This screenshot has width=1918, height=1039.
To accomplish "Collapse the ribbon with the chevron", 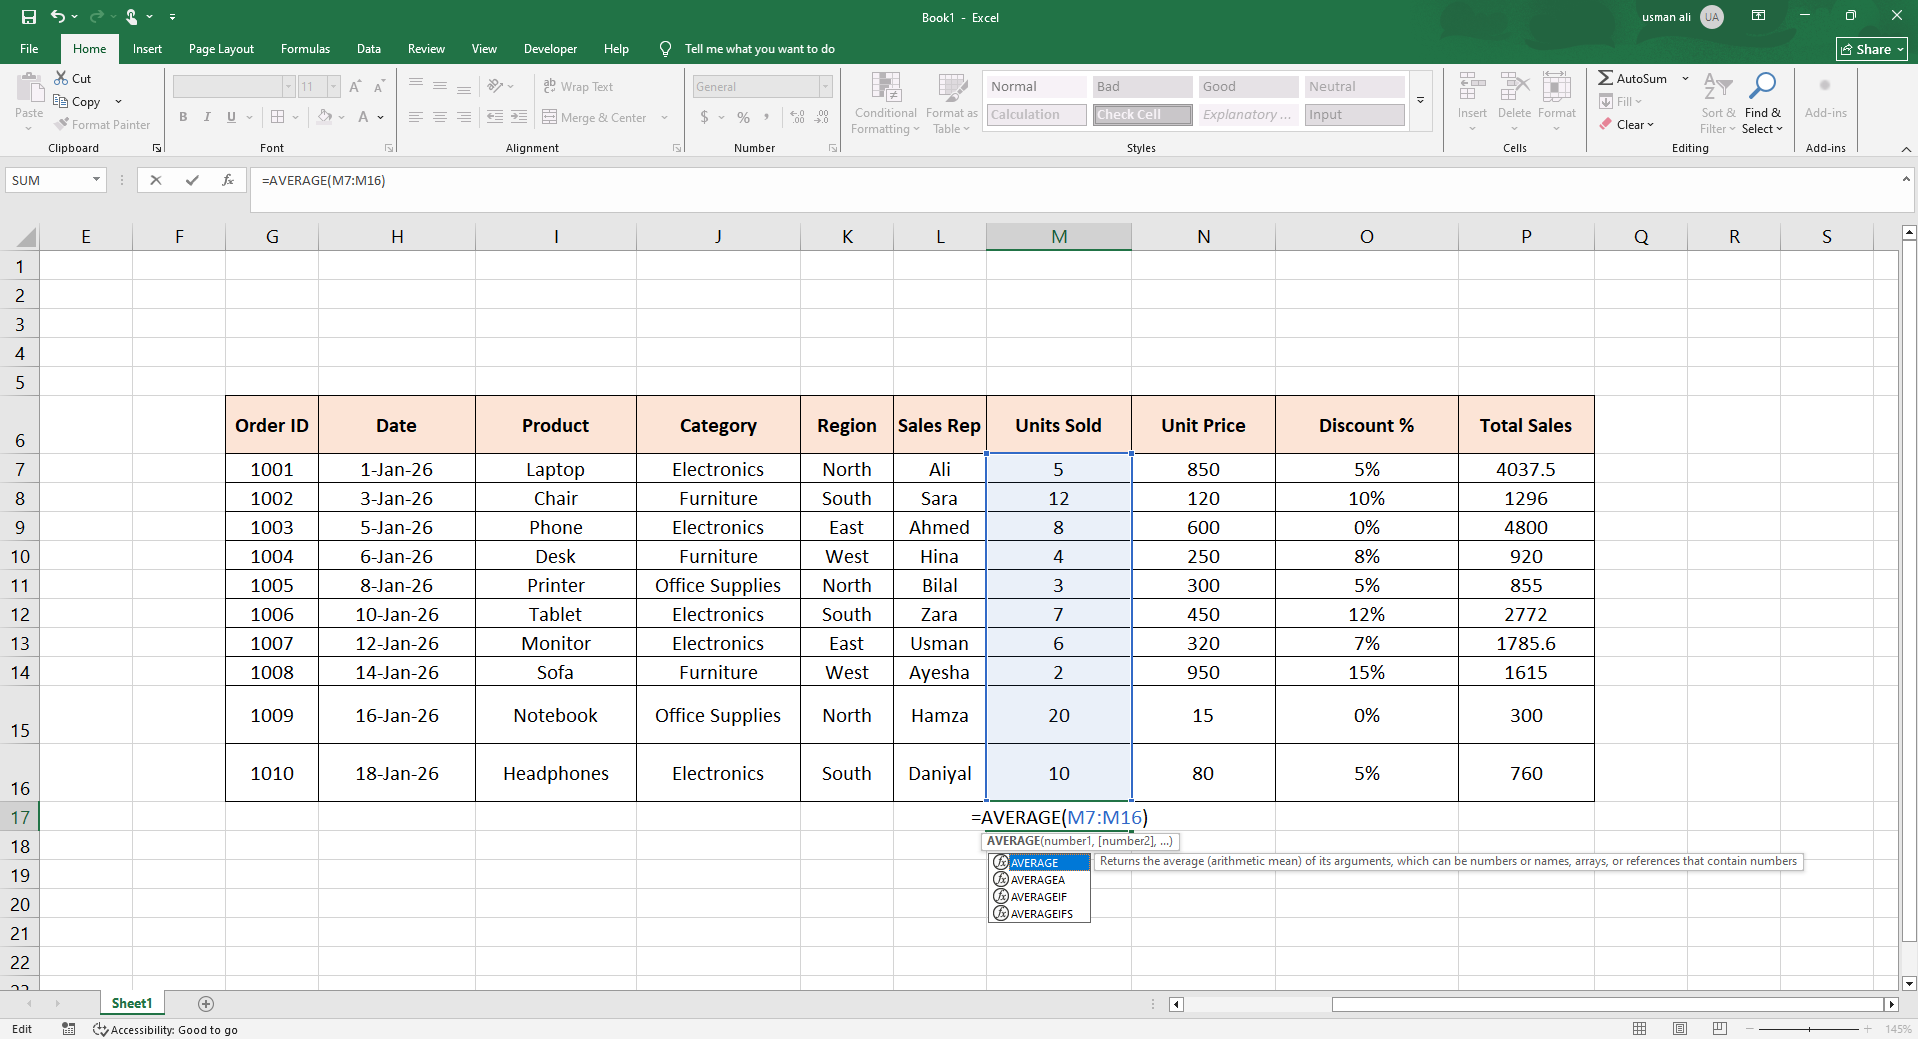I will (x=1906, y=149).
